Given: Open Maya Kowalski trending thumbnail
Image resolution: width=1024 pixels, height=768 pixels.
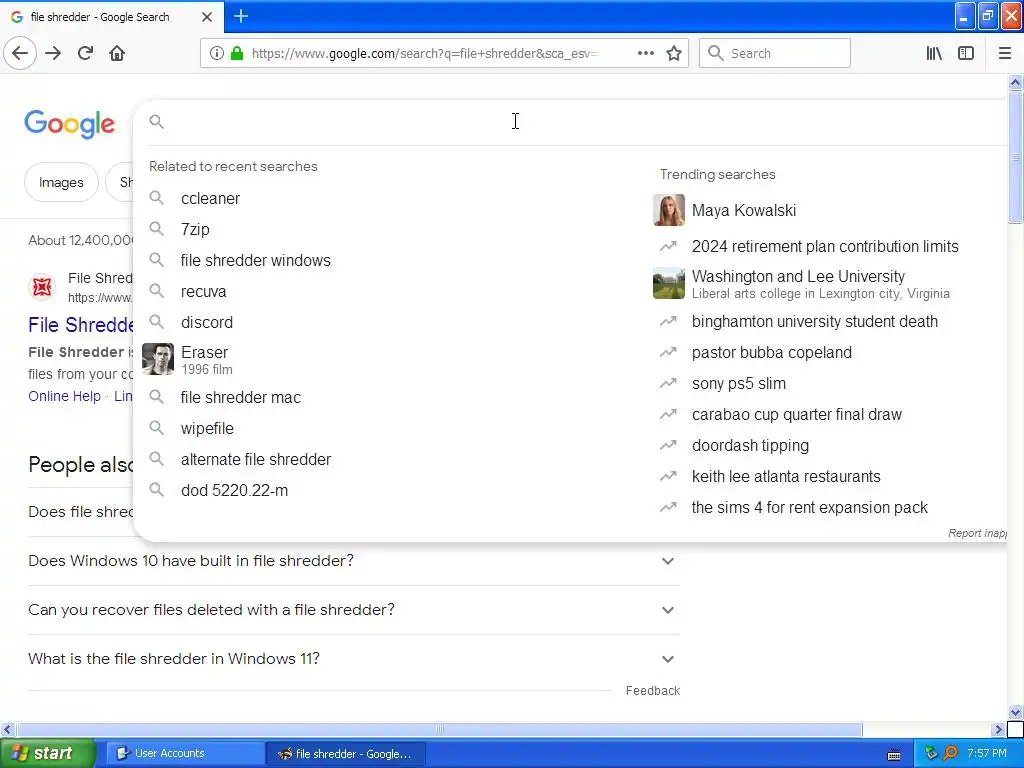Looking at the screenshot, I should click(669, 210).
